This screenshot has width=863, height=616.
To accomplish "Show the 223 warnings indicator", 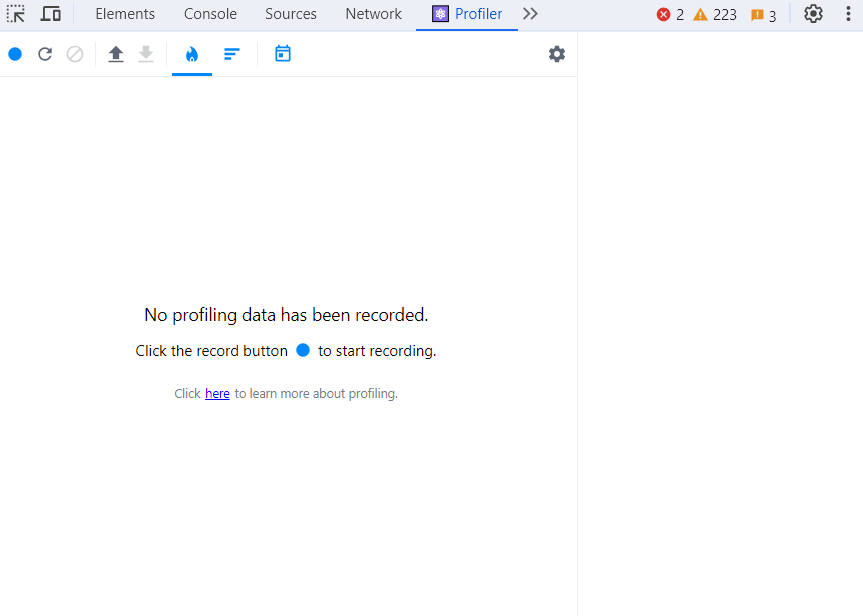I will 714,15.
